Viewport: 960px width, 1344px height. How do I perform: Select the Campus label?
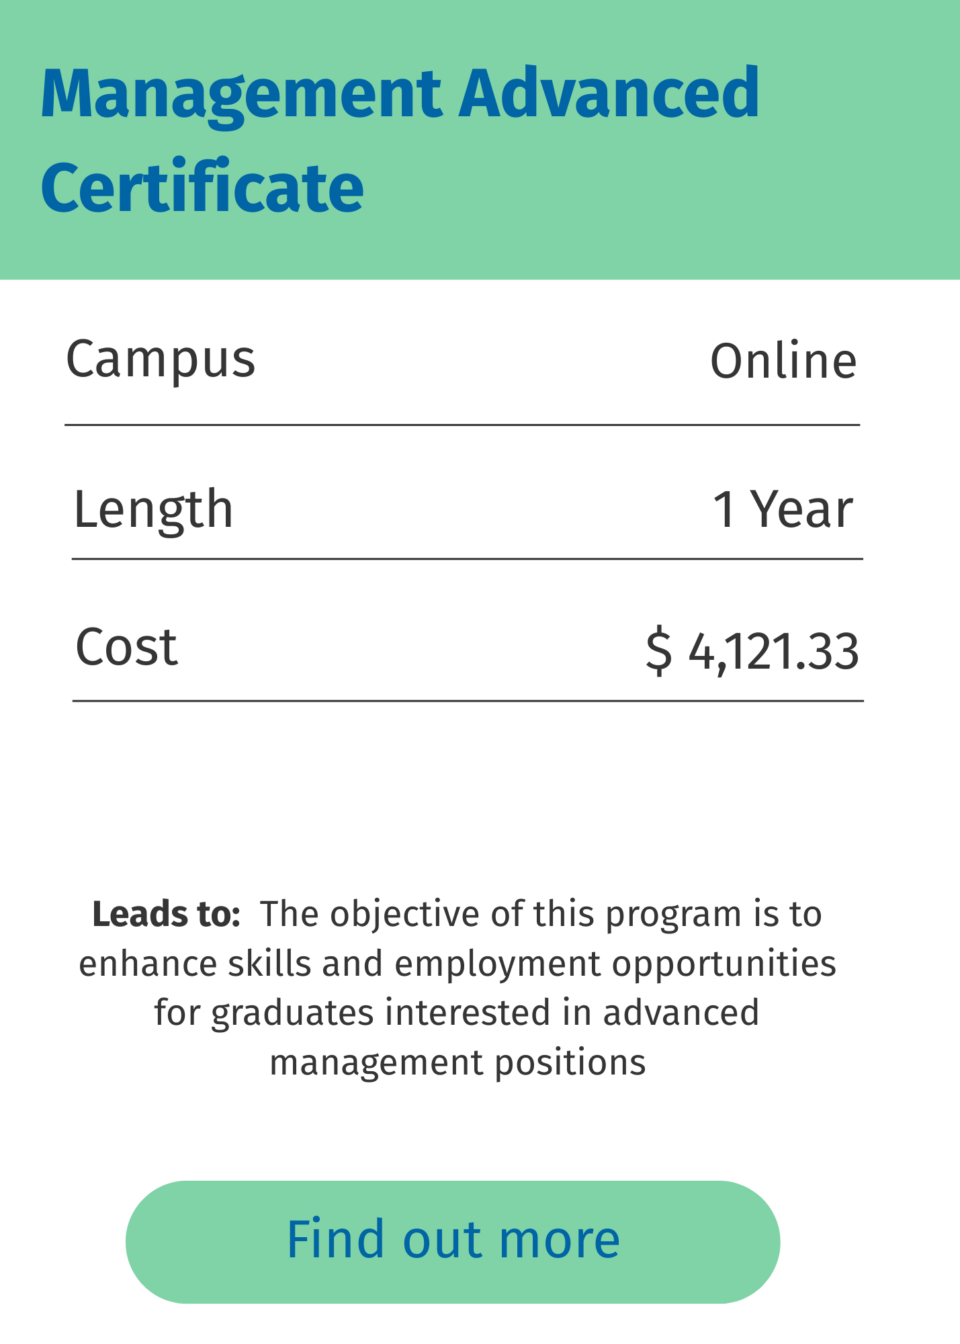[x=161, y=360]
